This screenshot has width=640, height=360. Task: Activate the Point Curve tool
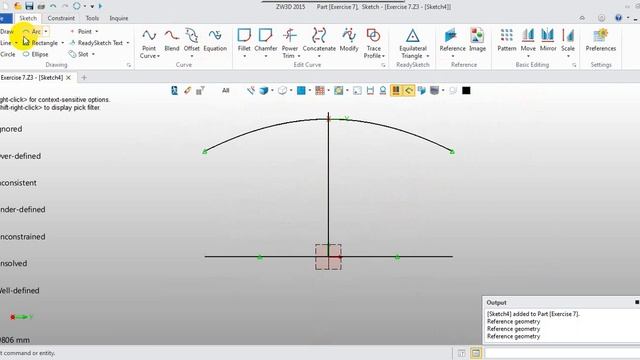point(149,43)
